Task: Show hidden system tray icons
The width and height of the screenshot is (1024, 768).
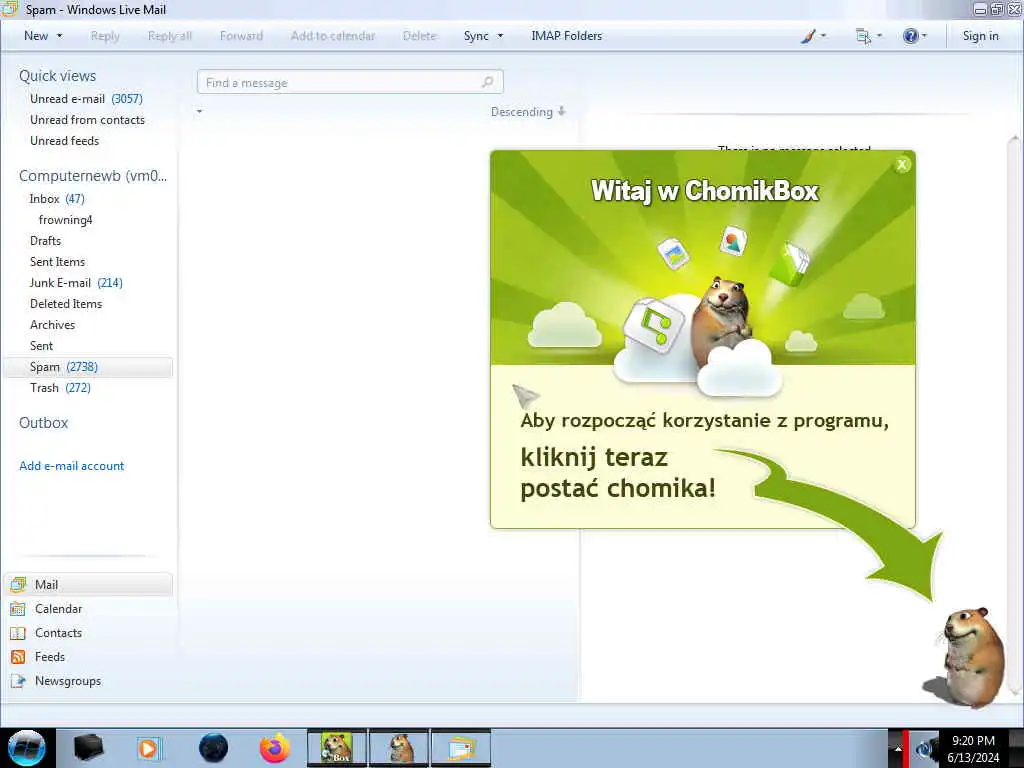Action: [897, 749]
